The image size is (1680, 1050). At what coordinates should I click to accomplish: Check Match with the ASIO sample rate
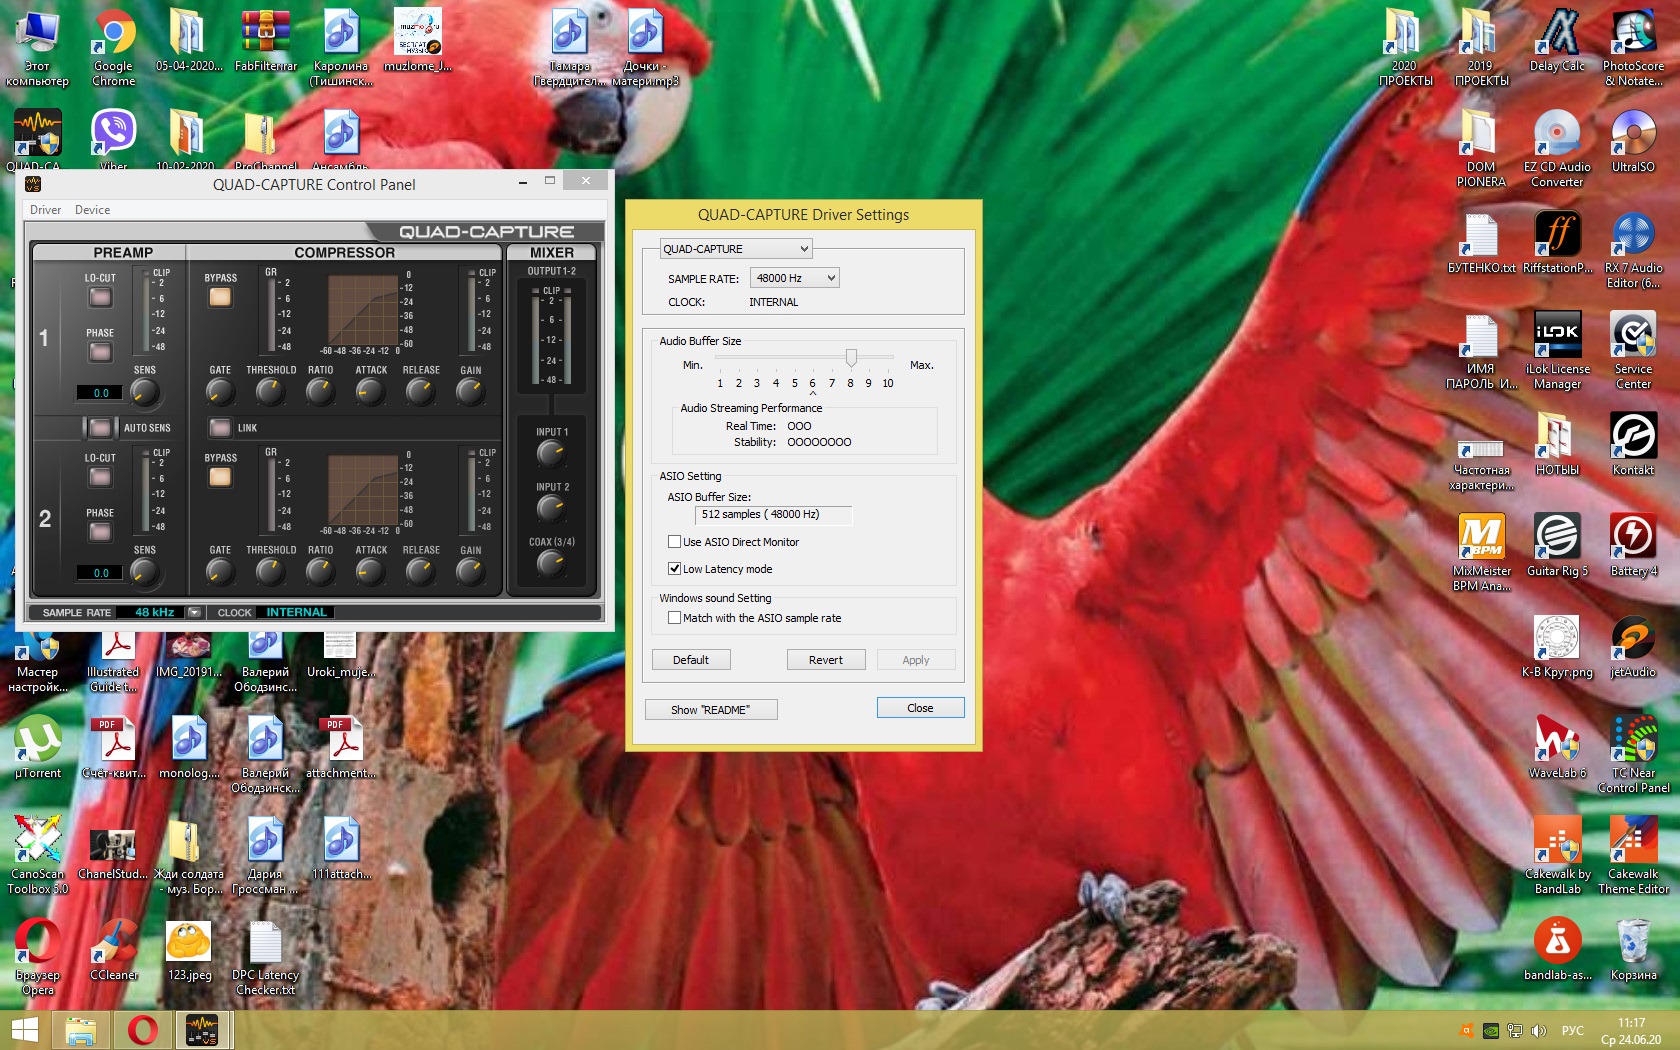pos(675,618)
